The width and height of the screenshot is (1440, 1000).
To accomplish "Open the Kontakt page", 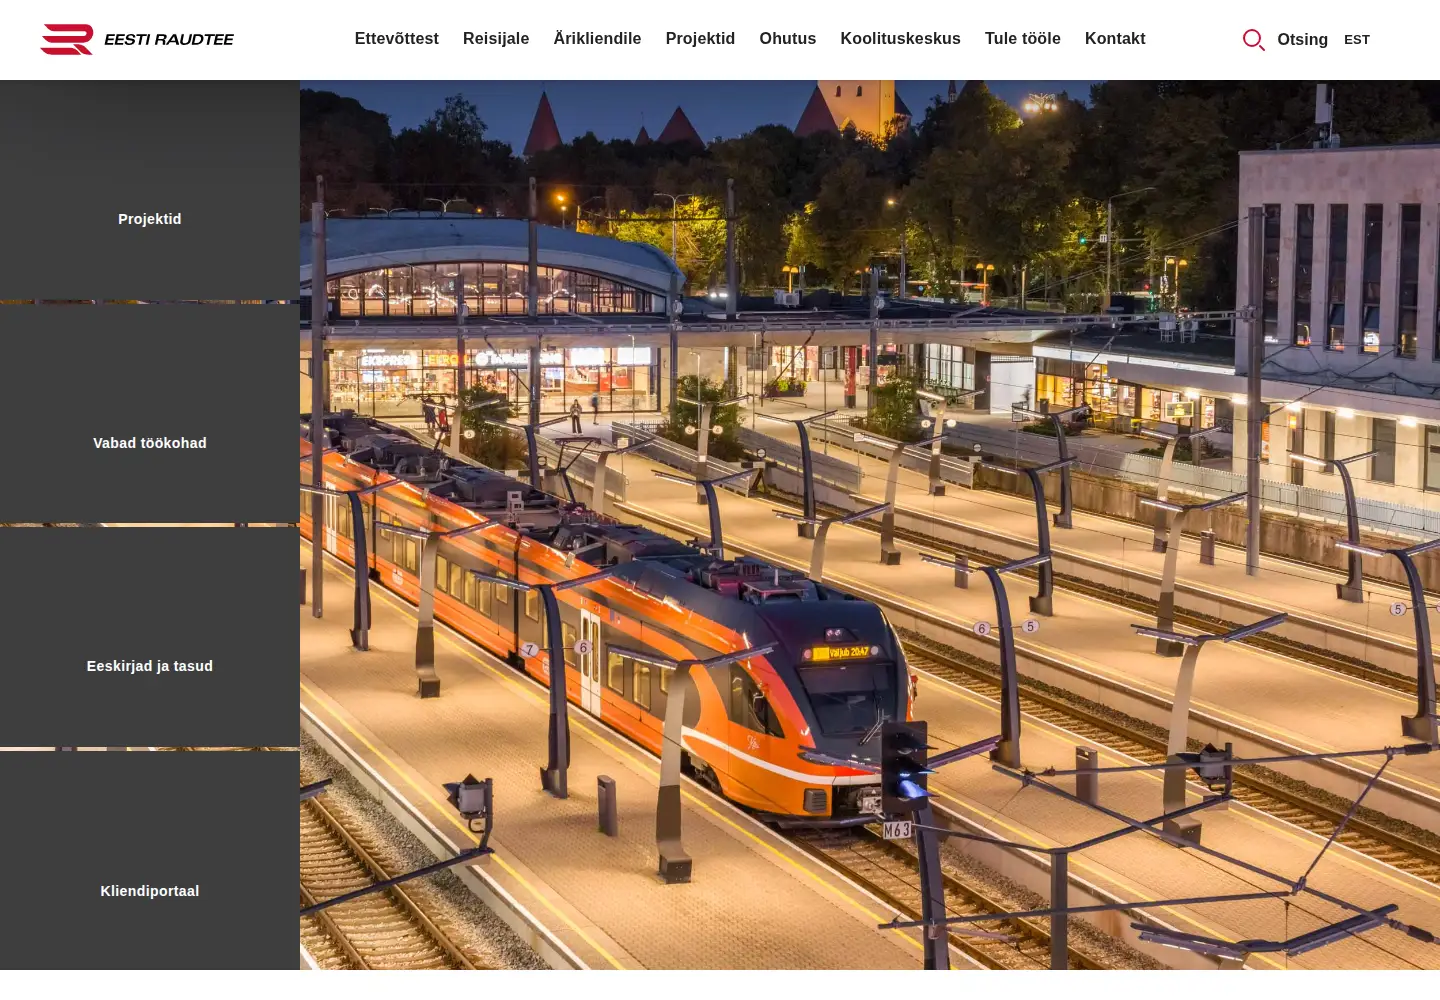I will tap(1115, 39).
